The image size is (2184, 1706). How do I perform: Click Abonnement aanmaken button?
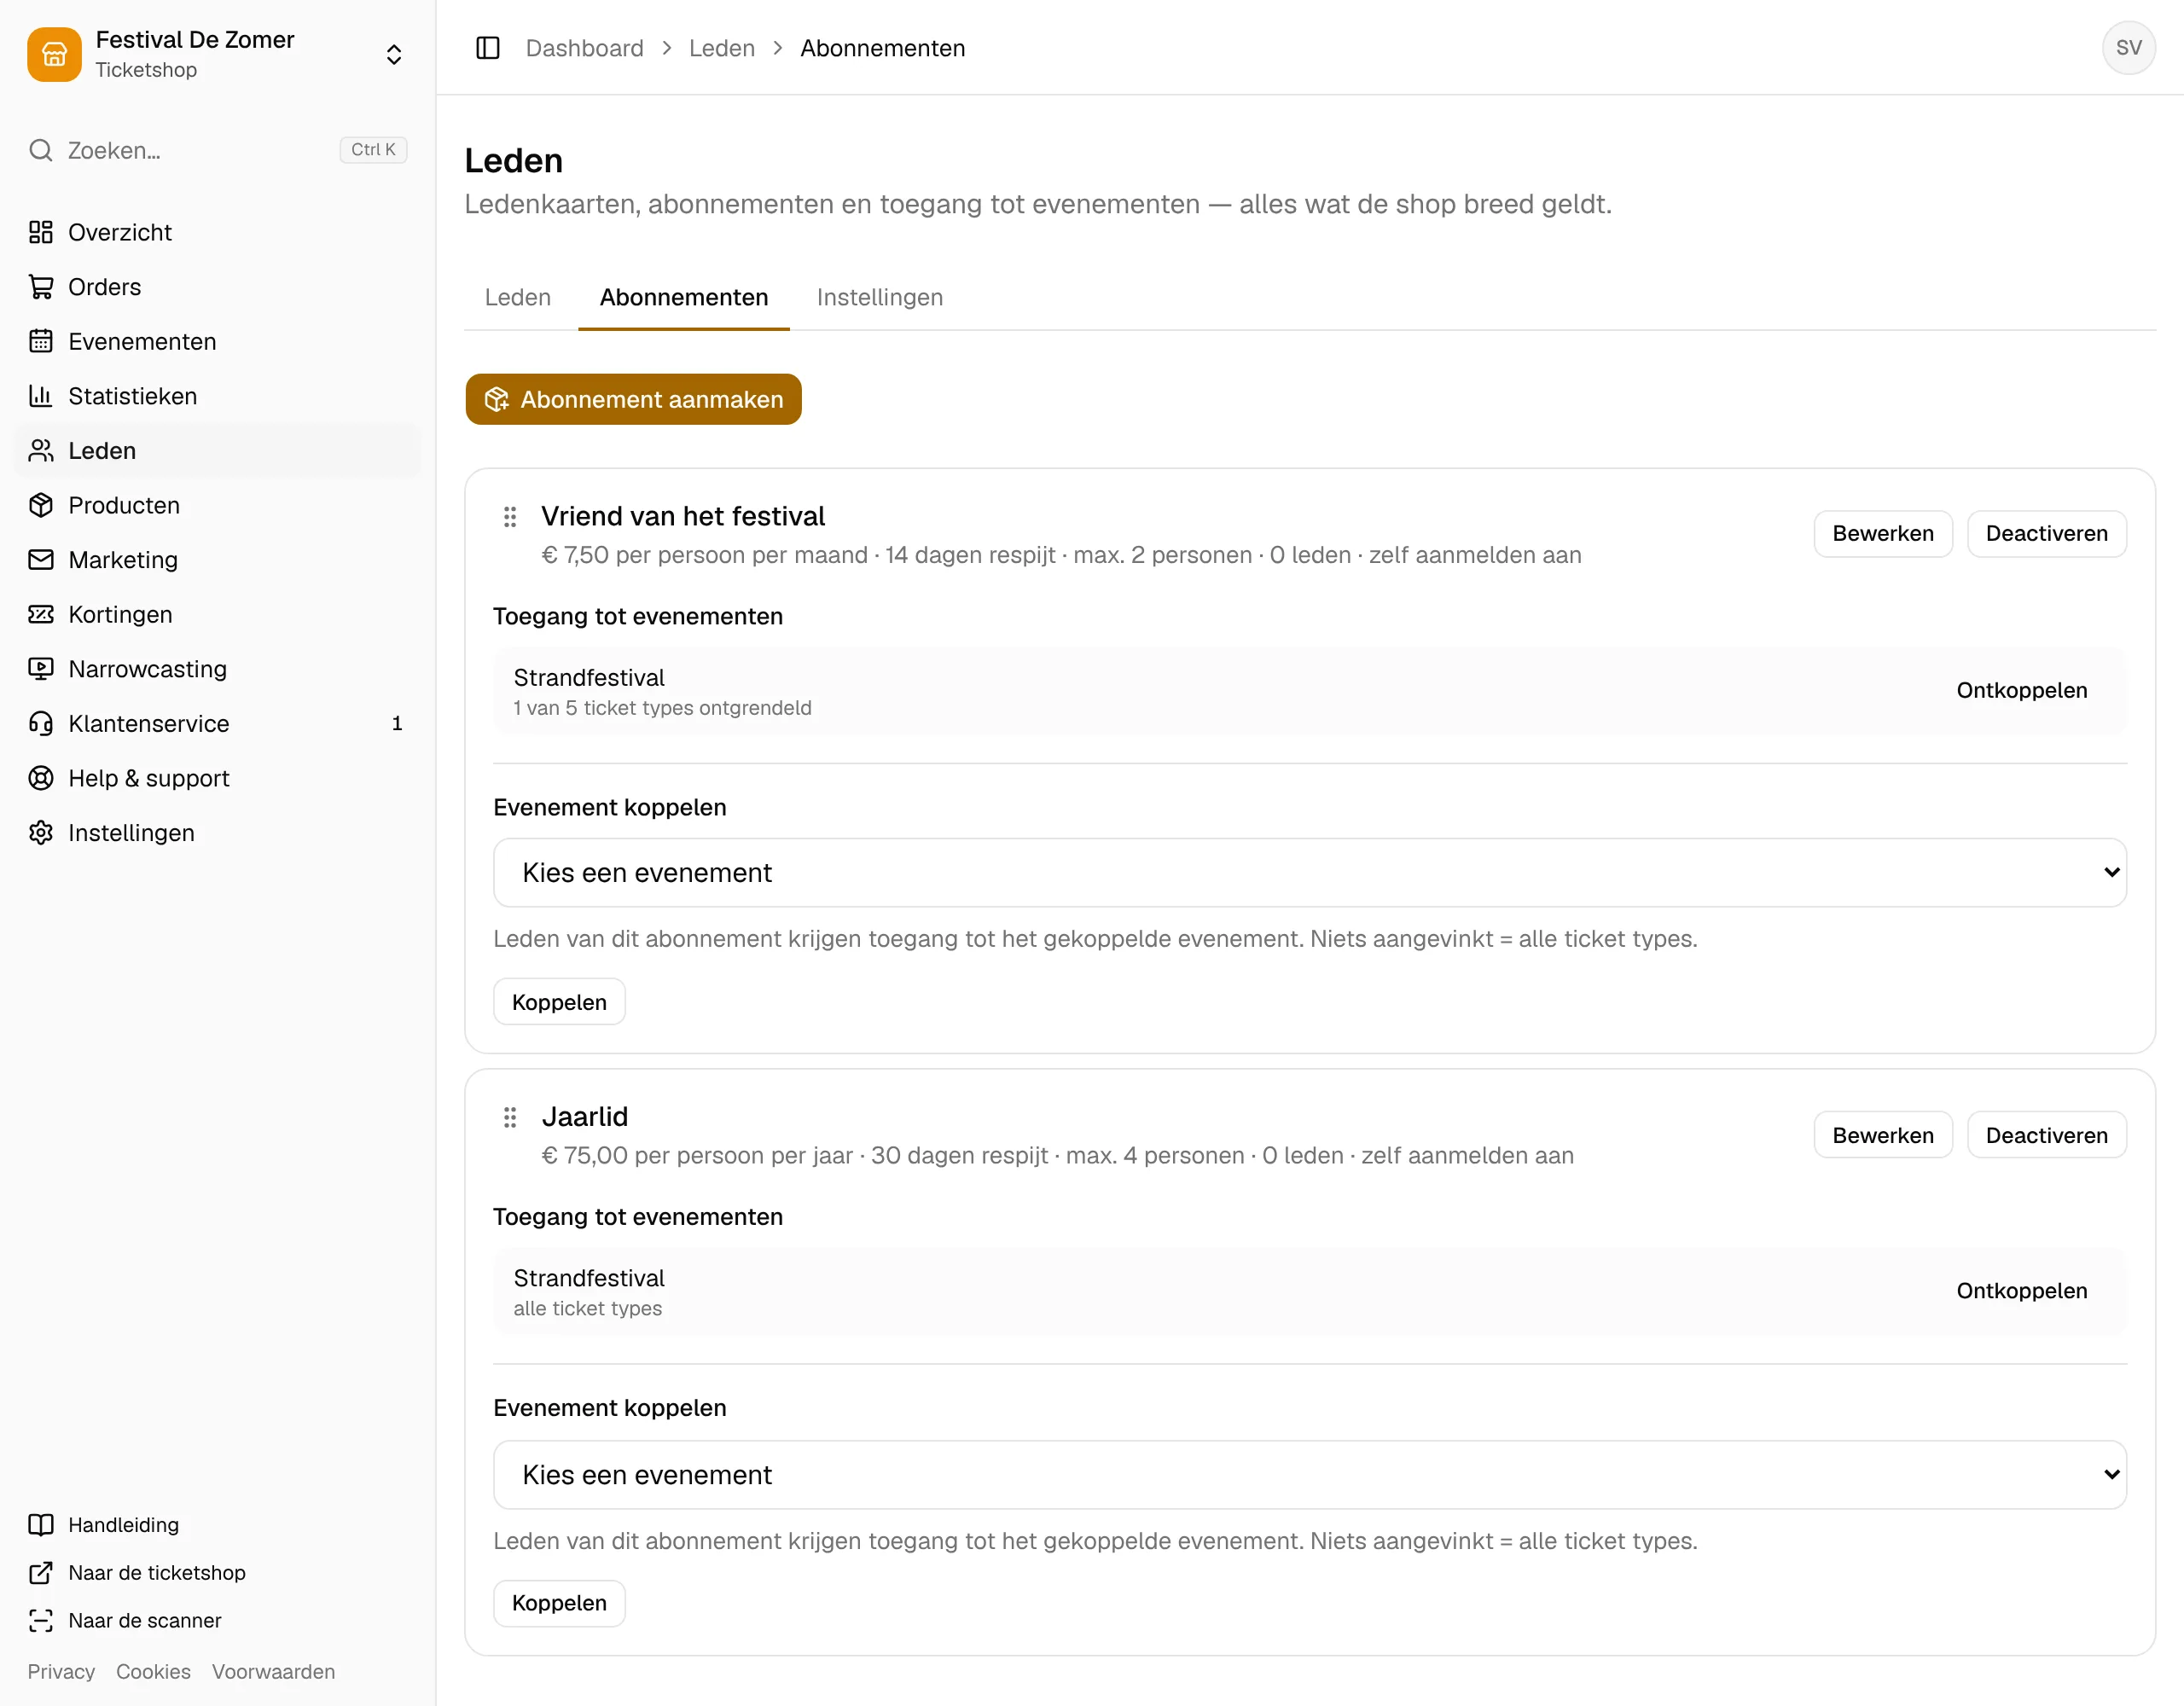[x=634, y=400]
